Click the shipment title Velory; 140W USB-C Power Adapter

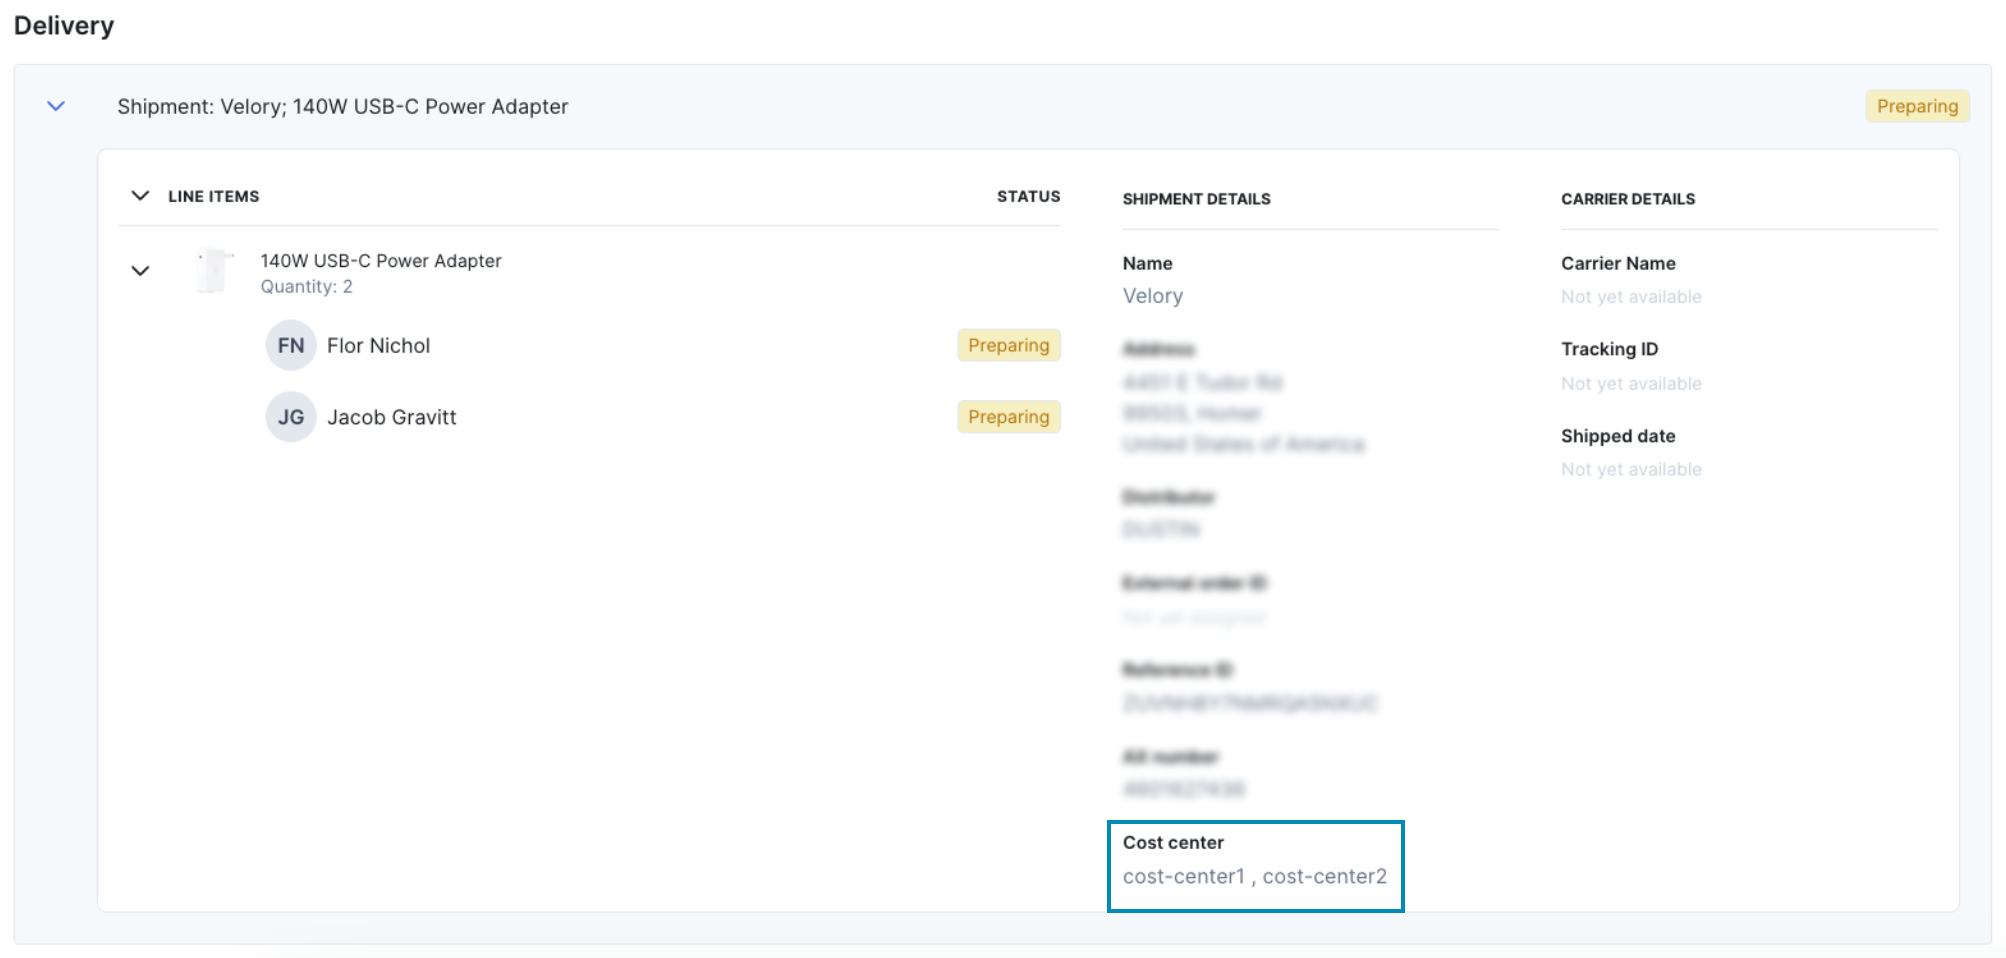tap(343, 107)
